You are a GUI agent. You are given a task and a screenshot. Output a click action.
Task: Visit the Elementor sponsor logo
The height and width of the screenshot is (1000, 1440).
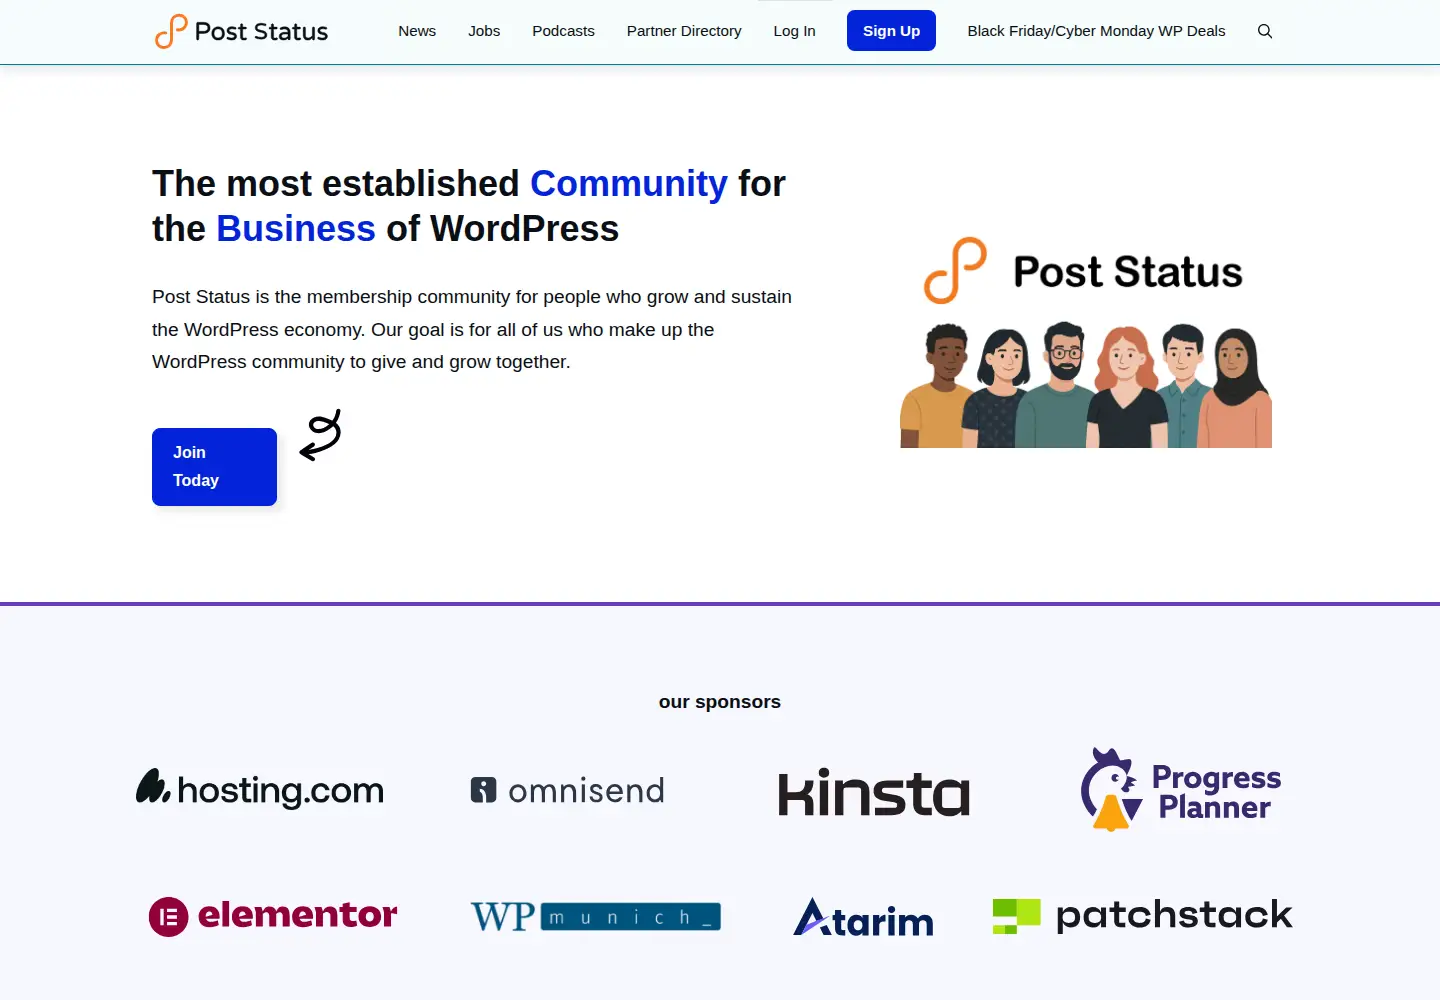point(273,916)
